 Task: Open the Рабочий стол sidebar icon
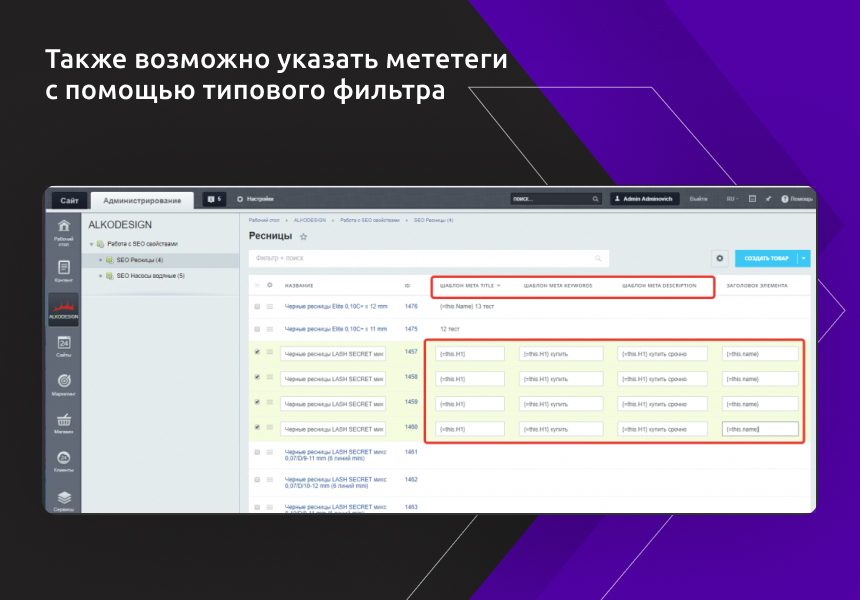[65, 227]
